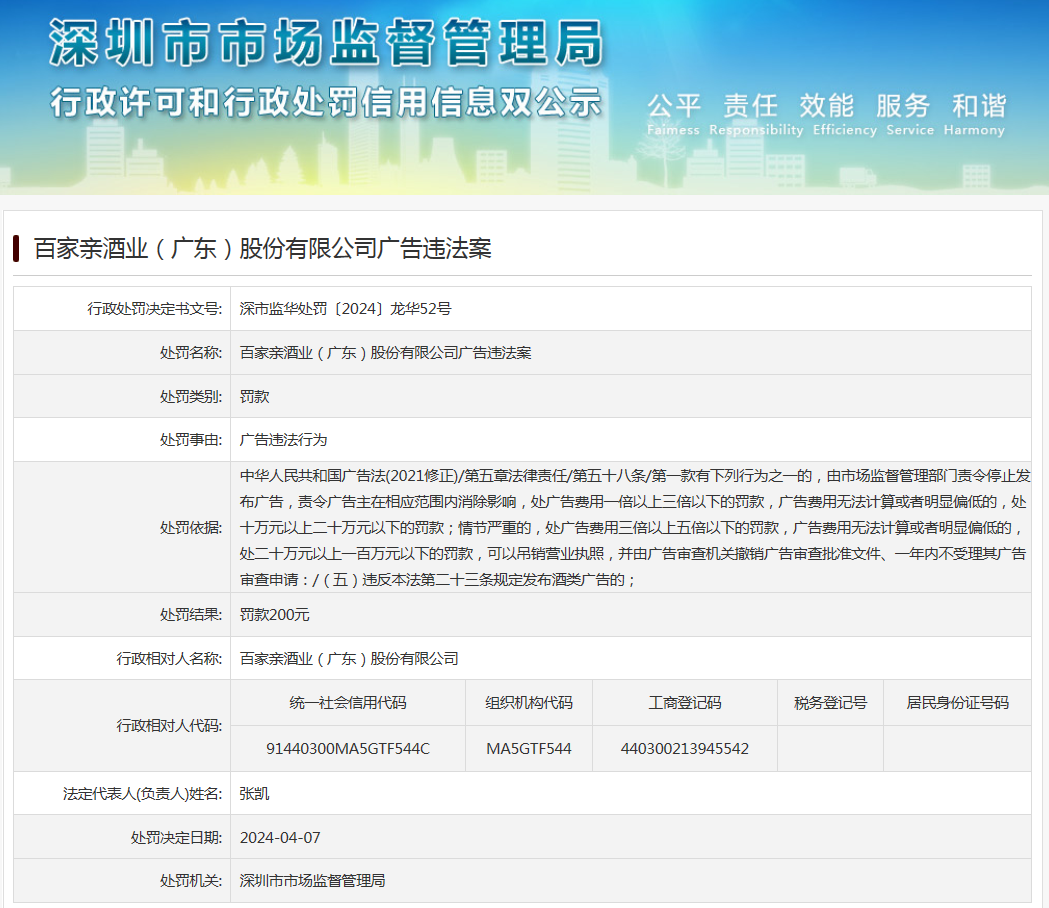The height and width of the screenshot is (908, 1049).
Task: Select the 罚款200元 result value
Action: coord(274,614)
